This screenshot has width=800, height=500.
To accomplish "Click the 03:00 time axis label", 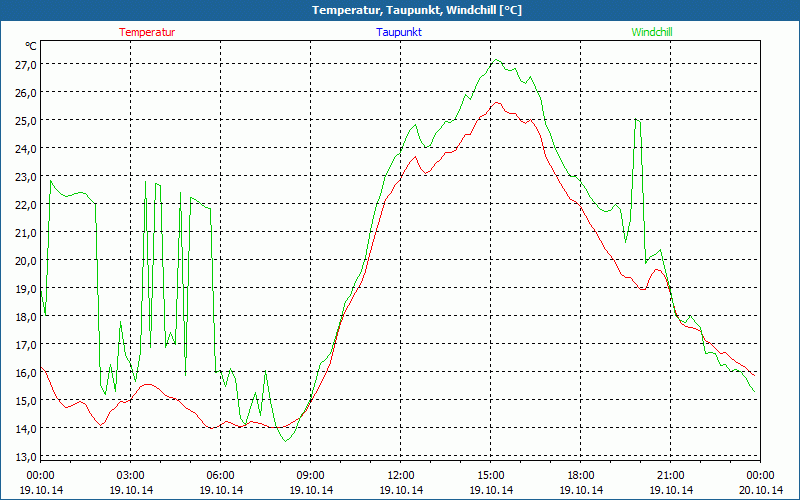I will [x=131, y=476].
